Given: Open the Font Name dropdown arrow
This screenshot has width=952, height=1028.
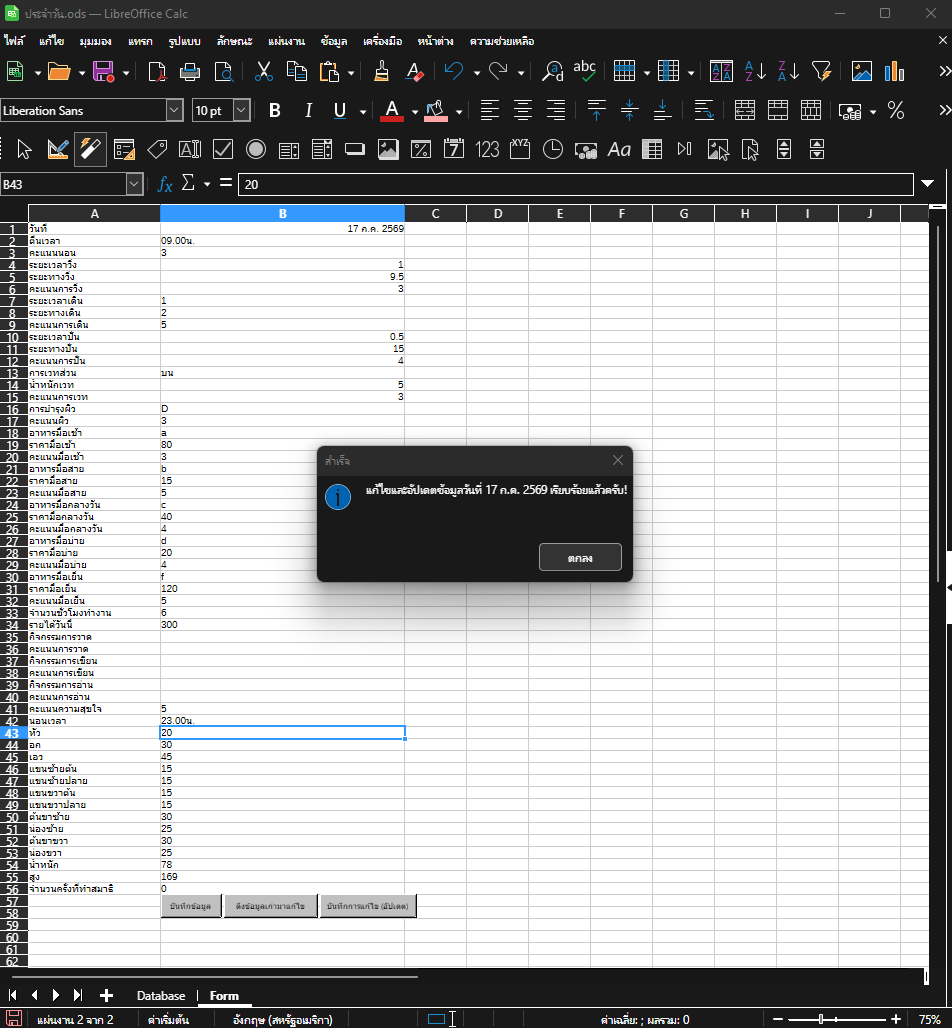Looking at the screenshot, I should (x=174, y=111).
